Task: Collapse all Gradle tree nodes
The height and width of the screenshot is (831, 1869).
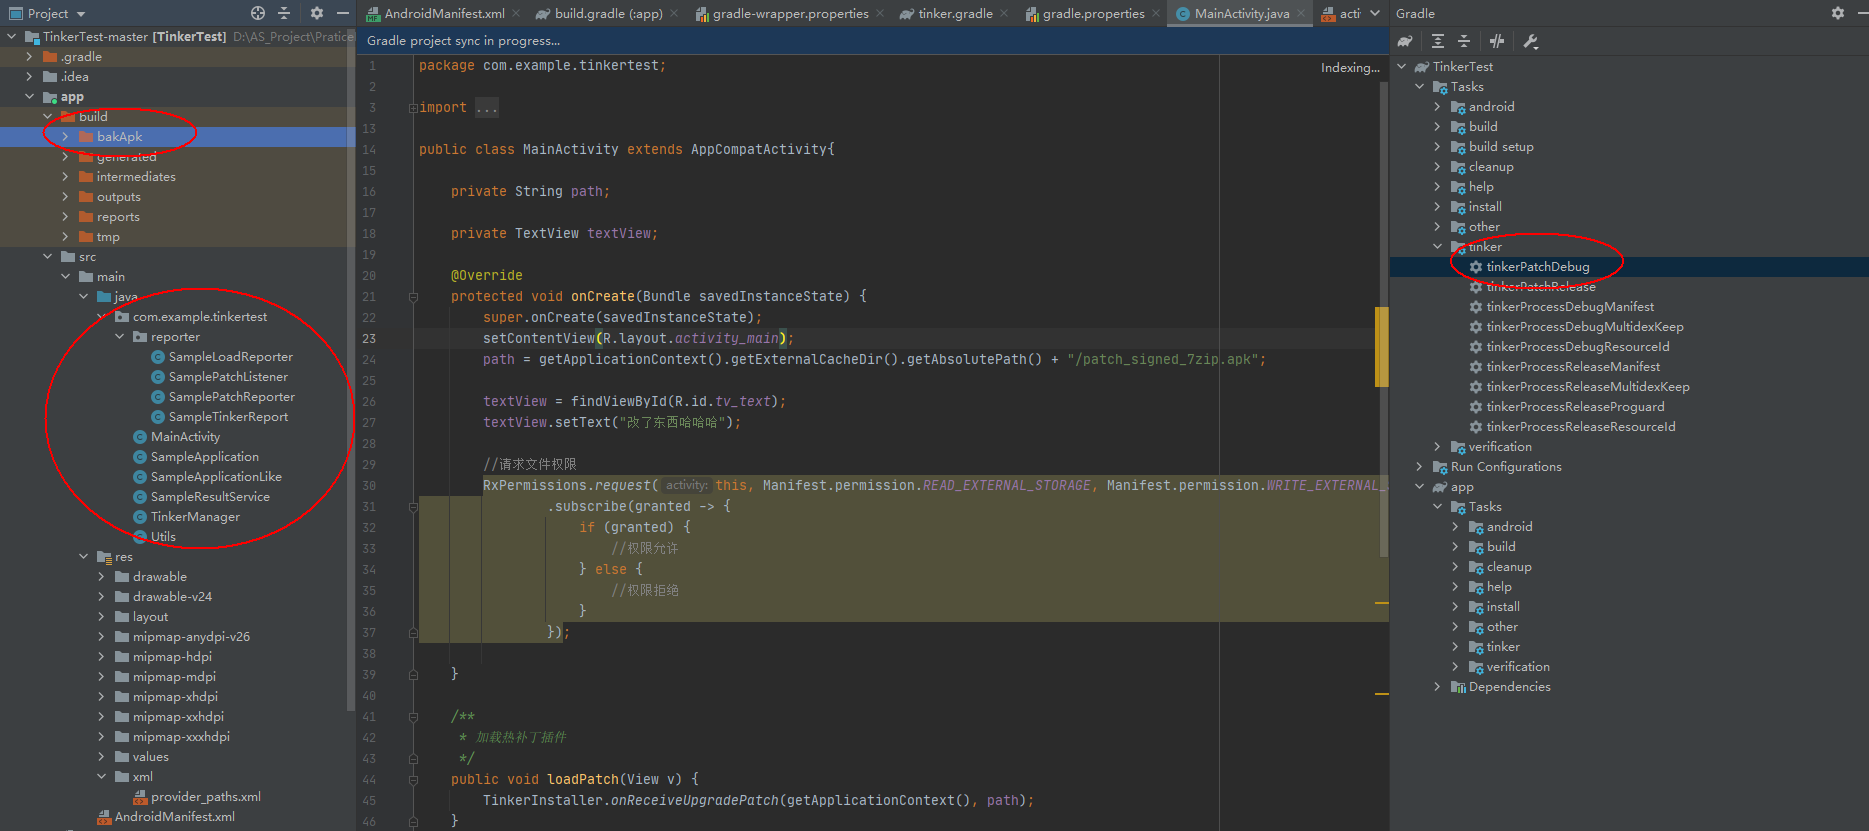Action: (1463, 41)
